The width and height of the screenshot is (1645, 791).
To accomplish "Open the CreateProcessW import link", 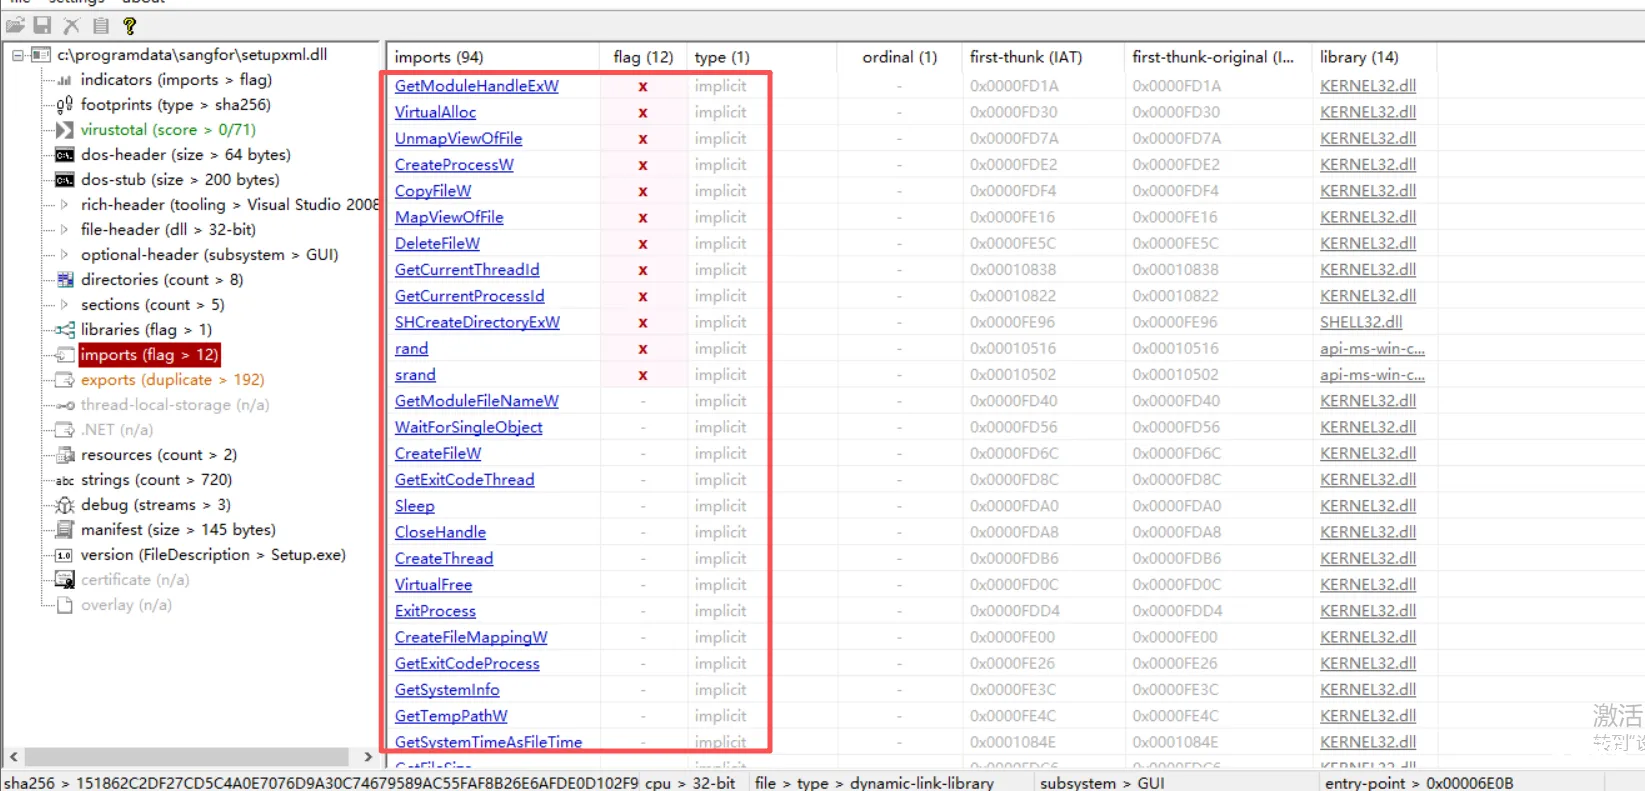I will coord(454,165).
